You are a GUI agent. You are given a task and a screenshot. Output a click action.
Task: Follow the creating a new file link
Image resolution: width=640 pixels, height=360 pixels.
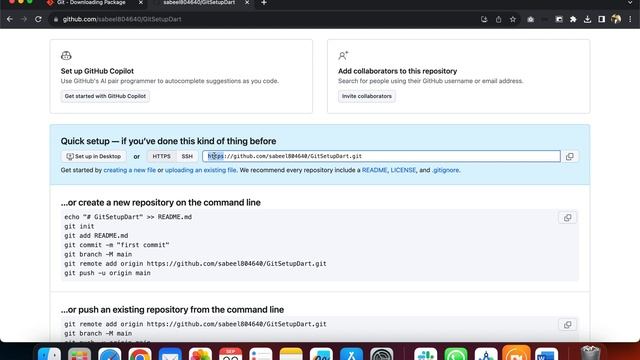click(130, 170)
